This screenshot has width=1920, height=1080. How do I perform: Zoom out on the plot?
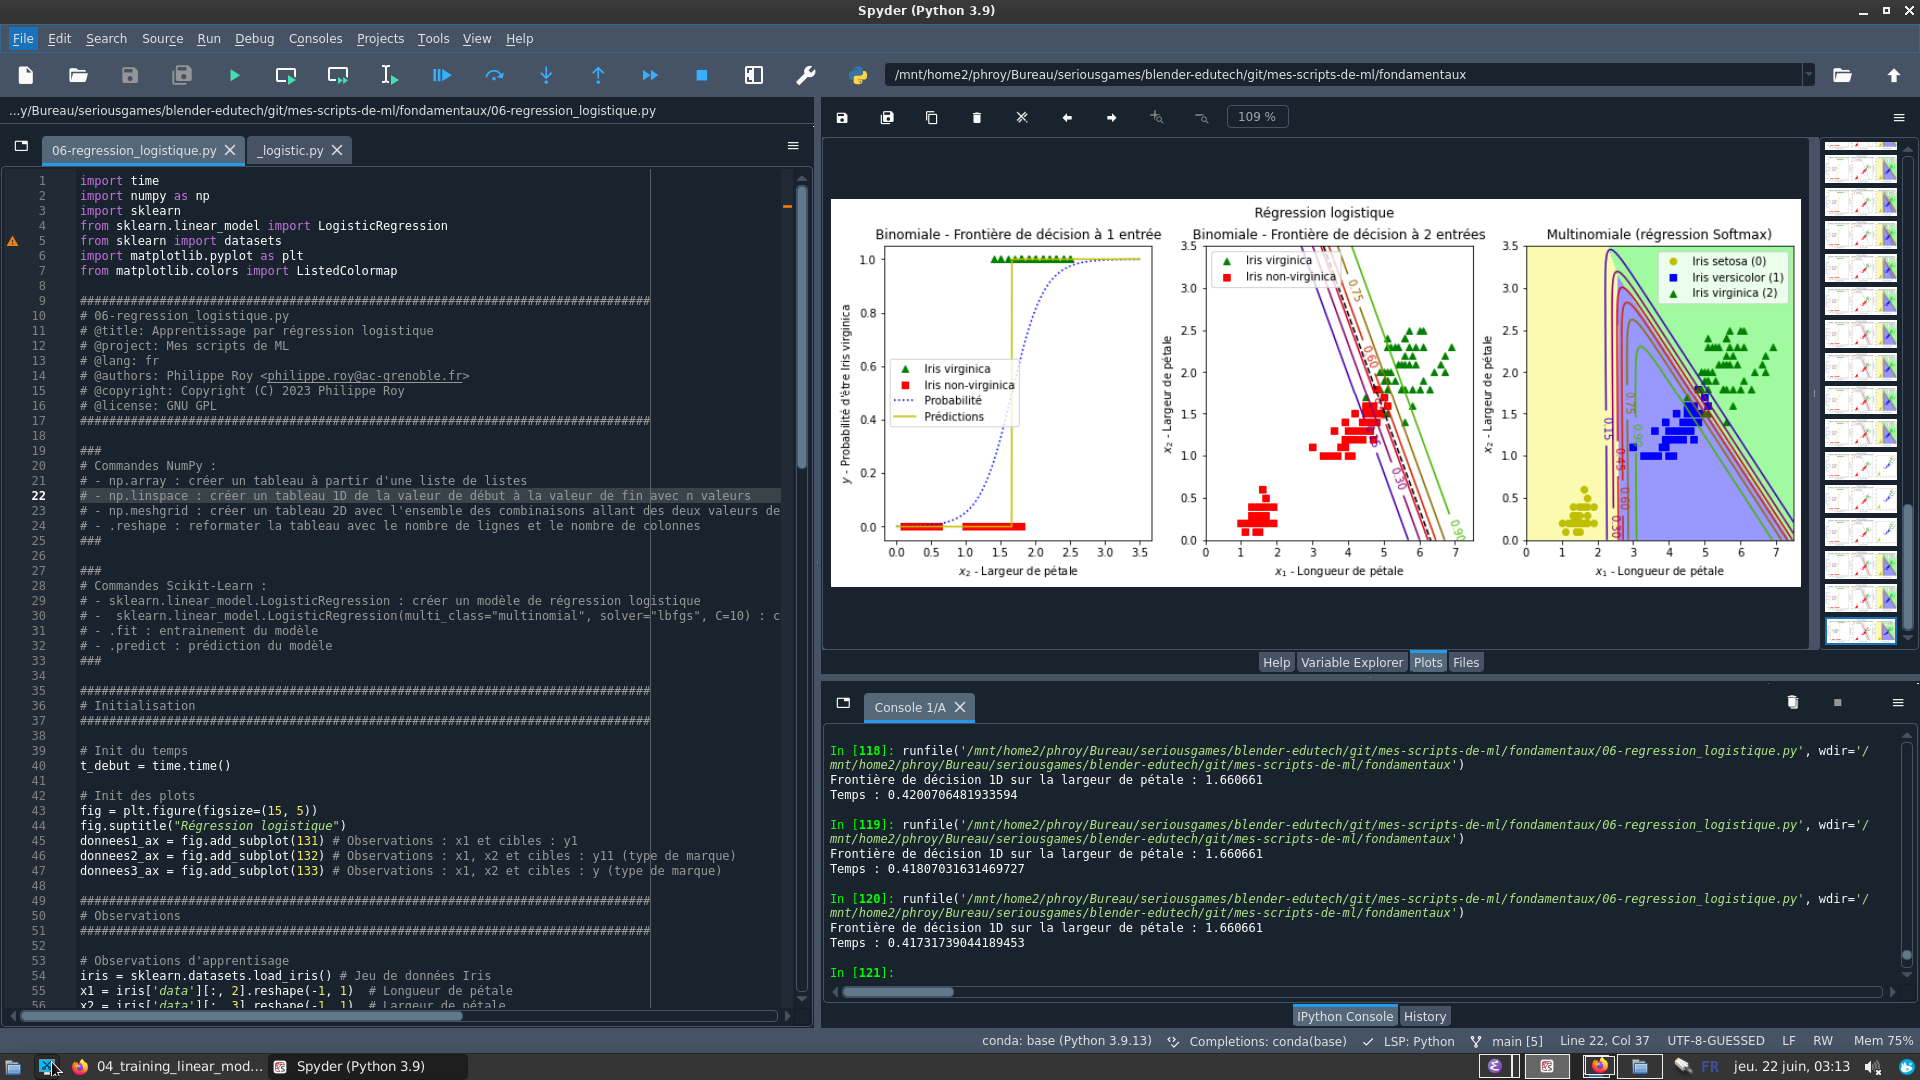click(1202, 118)
